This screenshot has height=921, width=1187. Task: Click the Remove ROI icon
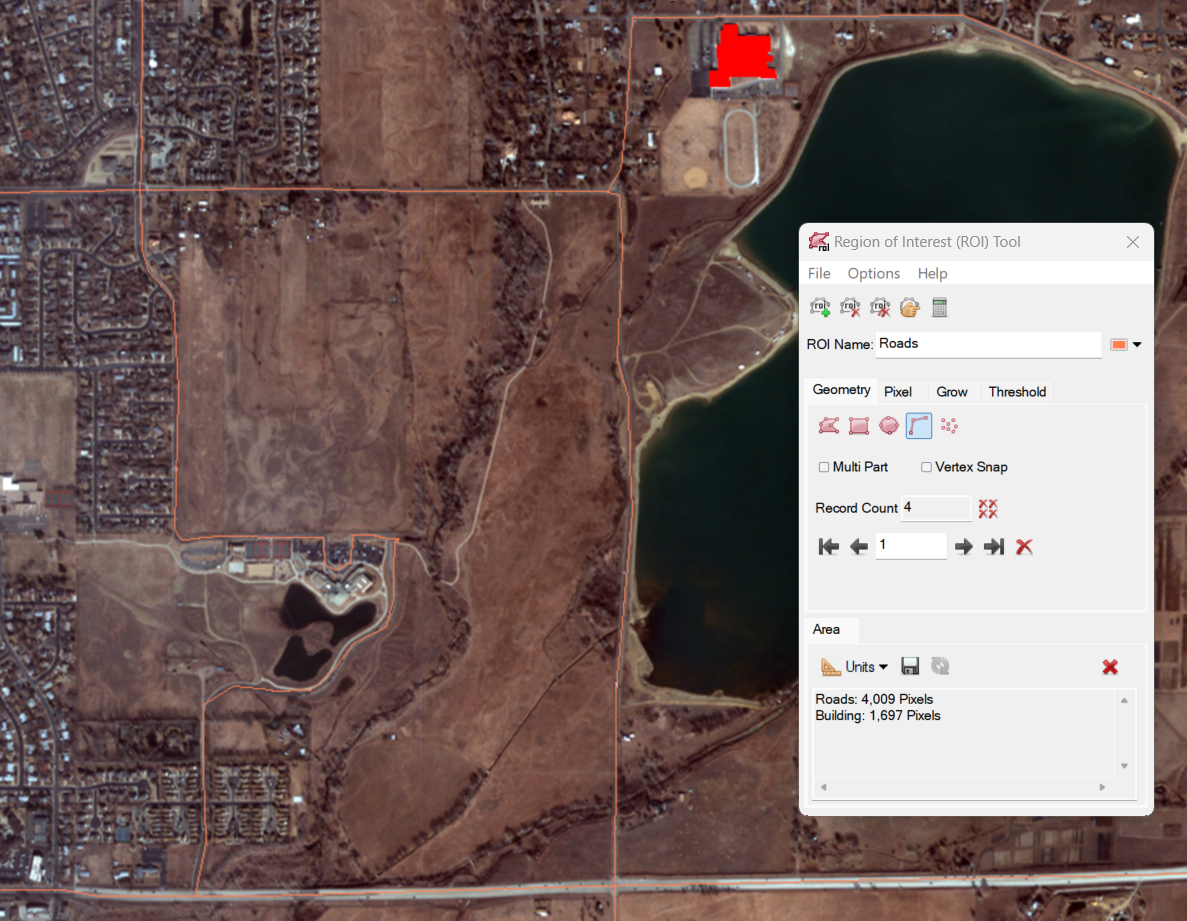point(850,308)
